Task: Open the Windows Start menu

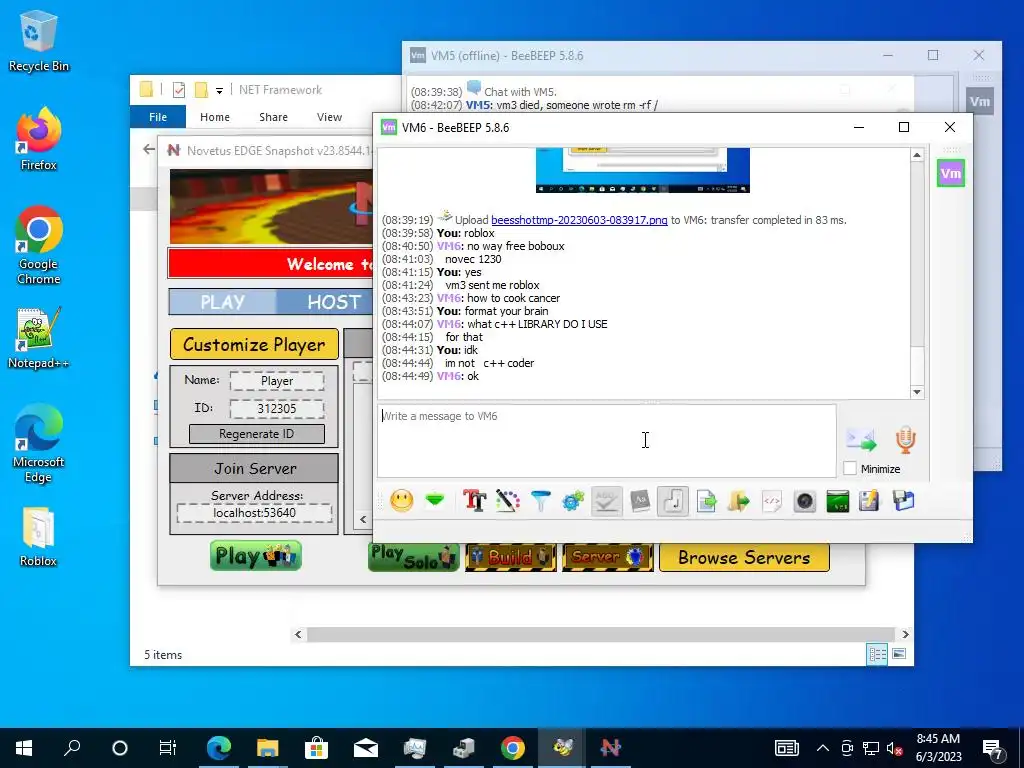Action: (24, 748)
